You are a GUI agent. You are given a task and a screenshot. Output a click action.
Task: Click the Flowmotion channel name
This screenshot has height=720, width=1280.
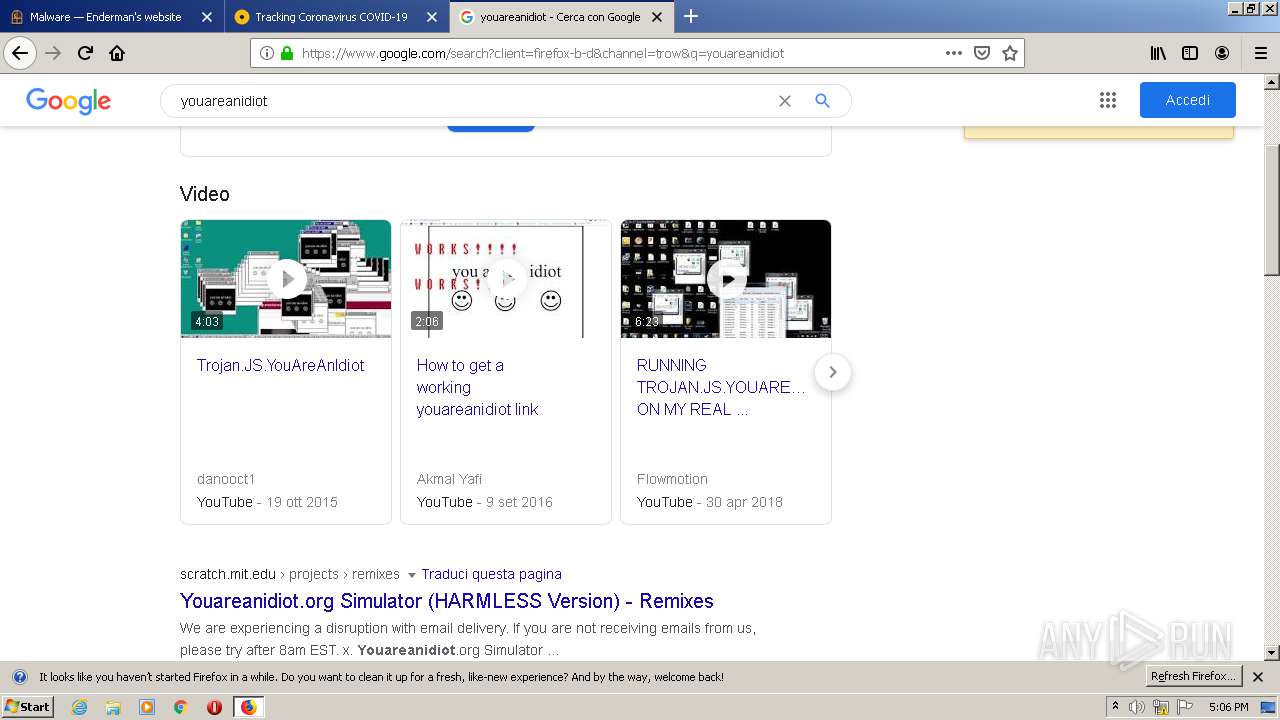click(672, 479)
